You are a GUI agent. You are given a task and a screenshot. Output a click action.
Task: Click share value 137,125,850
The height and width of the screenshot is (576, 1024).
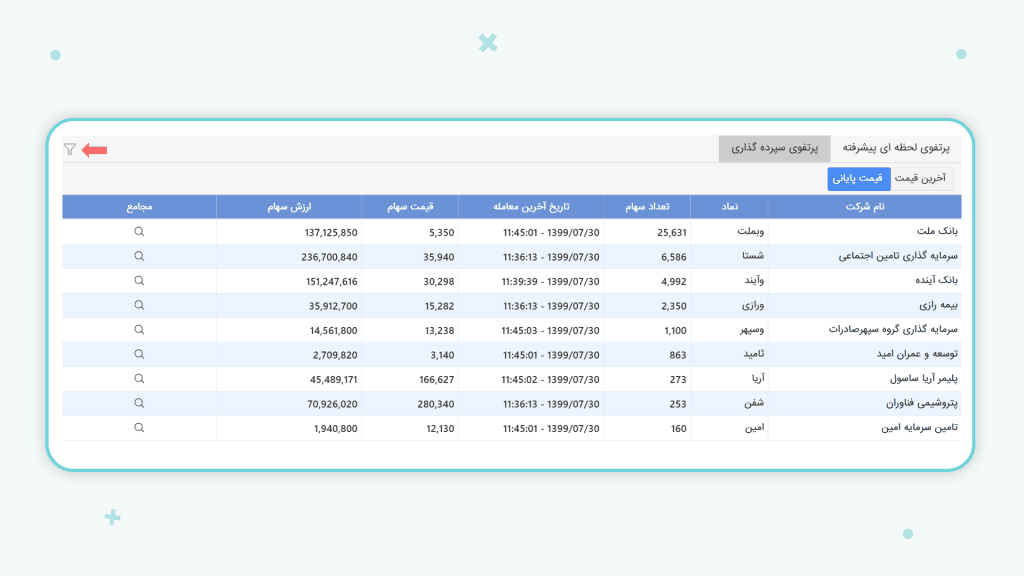tap(331, 232)
